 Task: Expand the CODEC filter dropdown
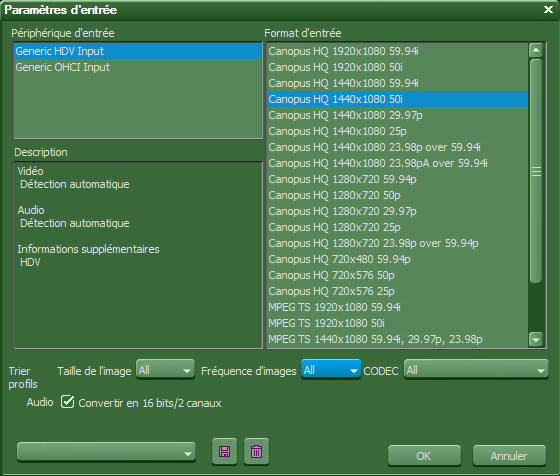[476, 370]
